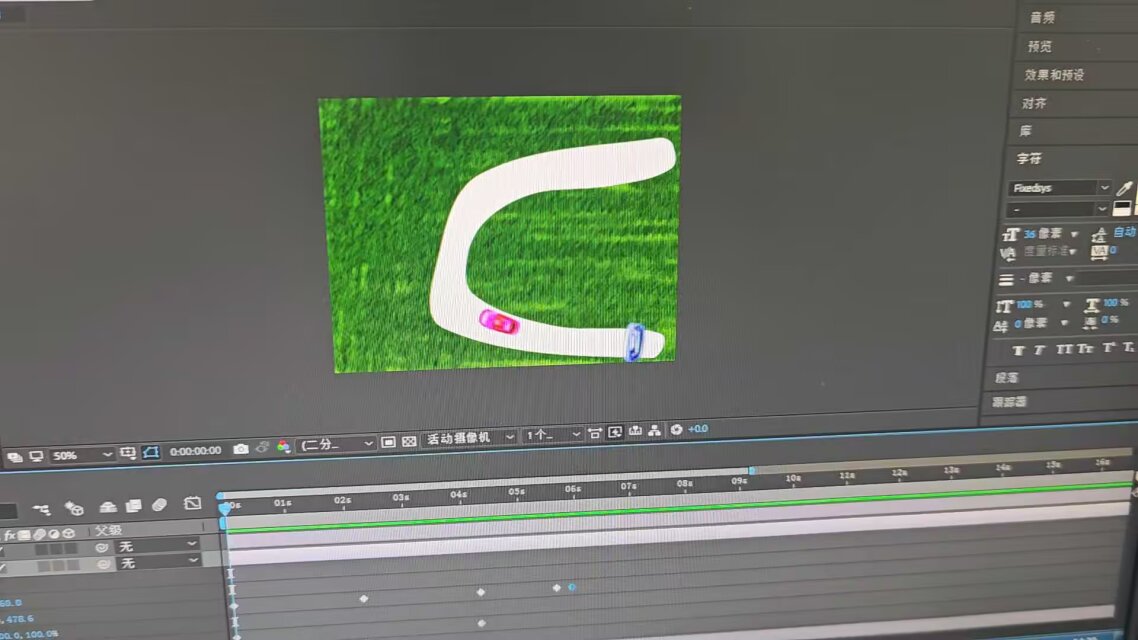Click the reset exposure icon

[676, 429]
